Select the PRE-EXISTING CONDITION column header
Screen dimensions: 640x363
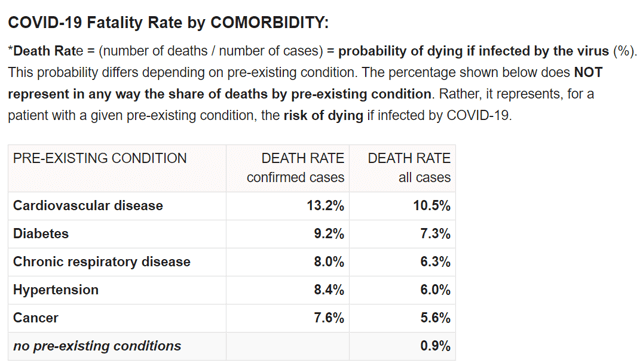click(100, 158)
